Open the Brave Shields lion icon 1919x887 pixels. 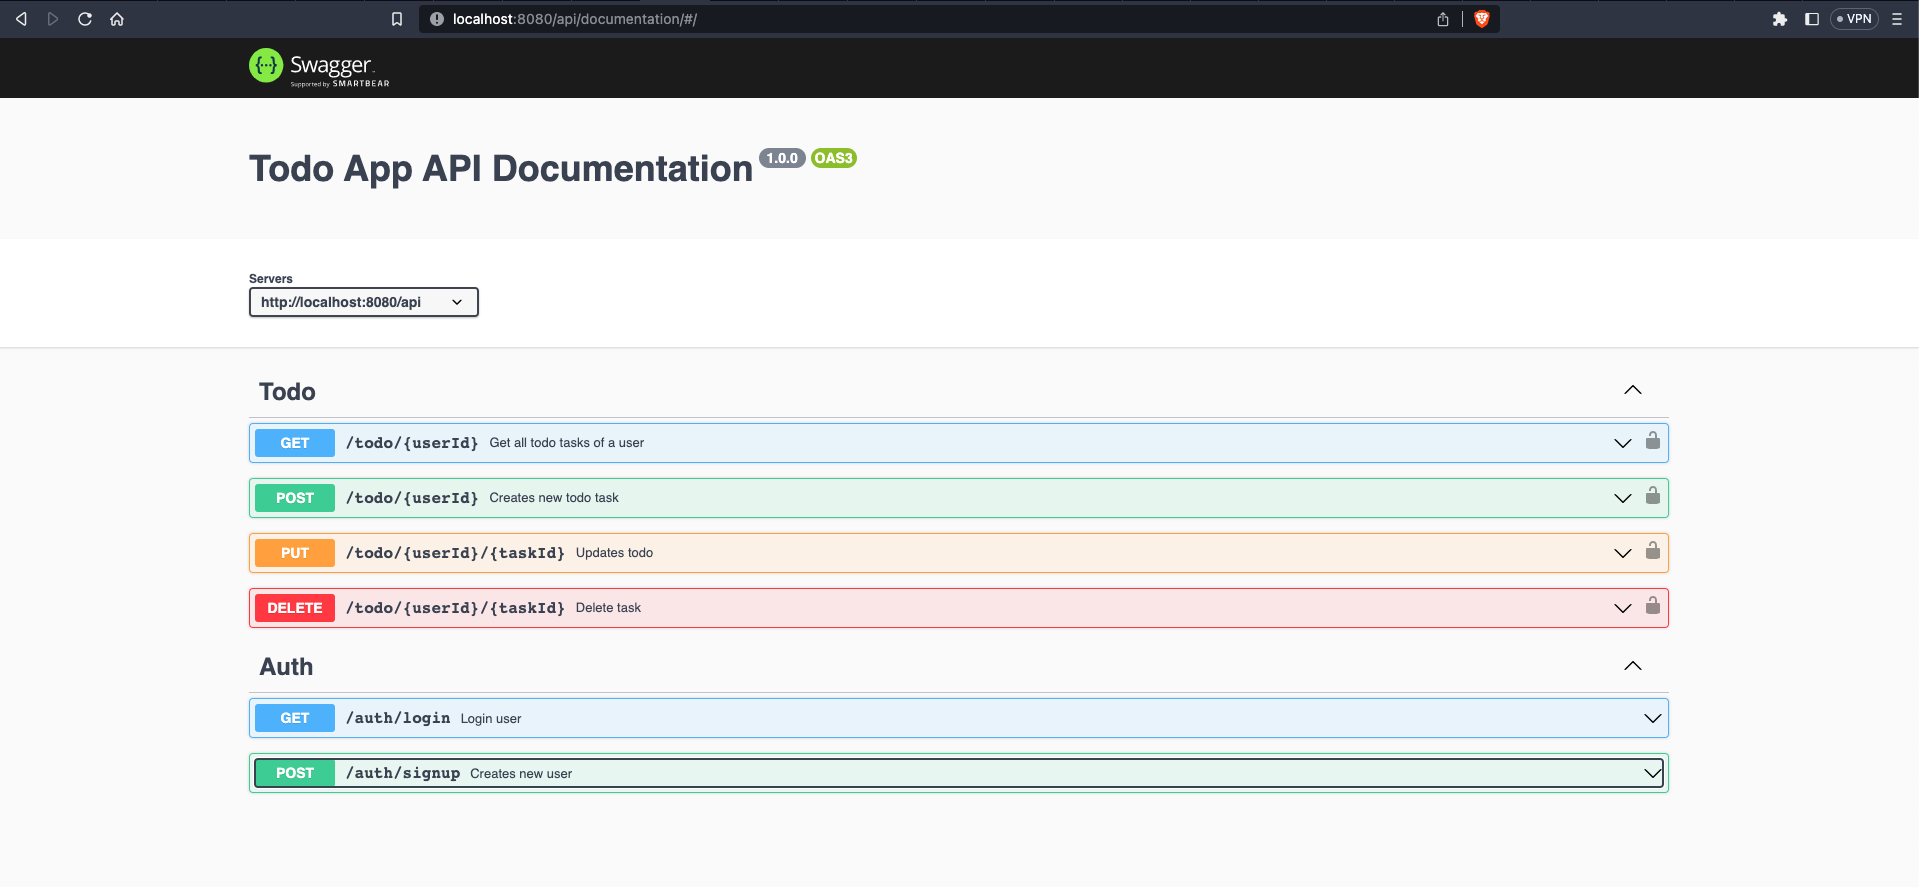1482,19
